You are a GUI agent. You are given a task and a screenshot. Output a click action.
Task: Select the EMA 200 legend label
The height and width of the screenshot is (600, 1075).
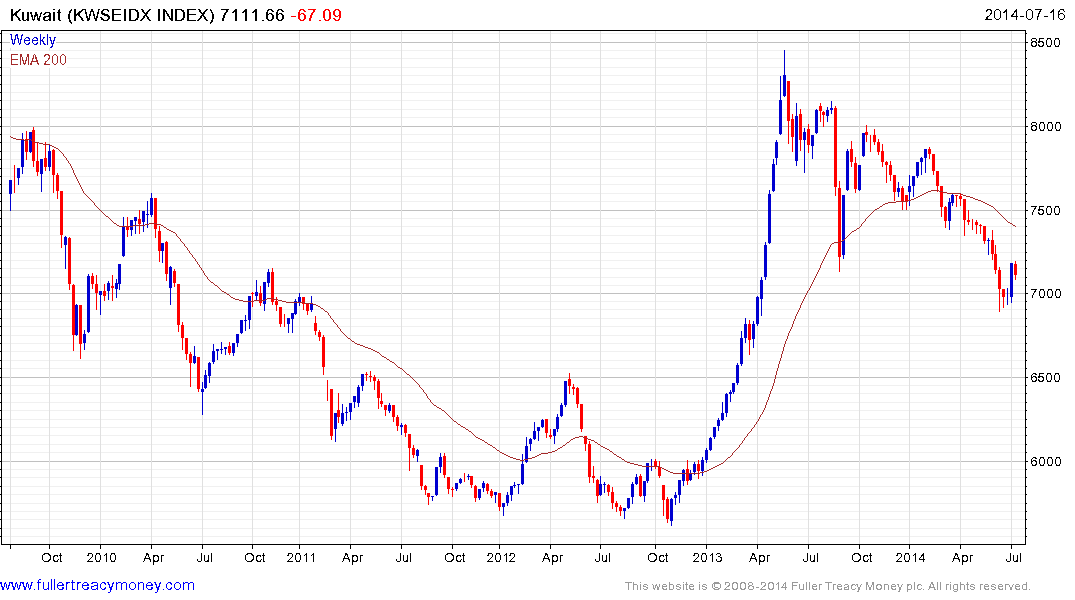(x=38, y=60)
